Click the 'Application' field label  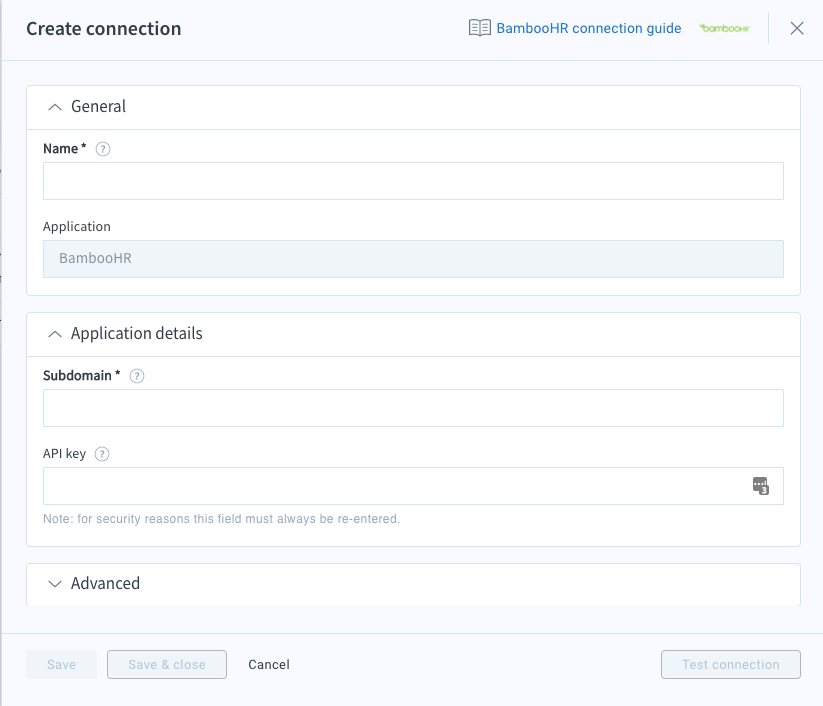point(77,227)
